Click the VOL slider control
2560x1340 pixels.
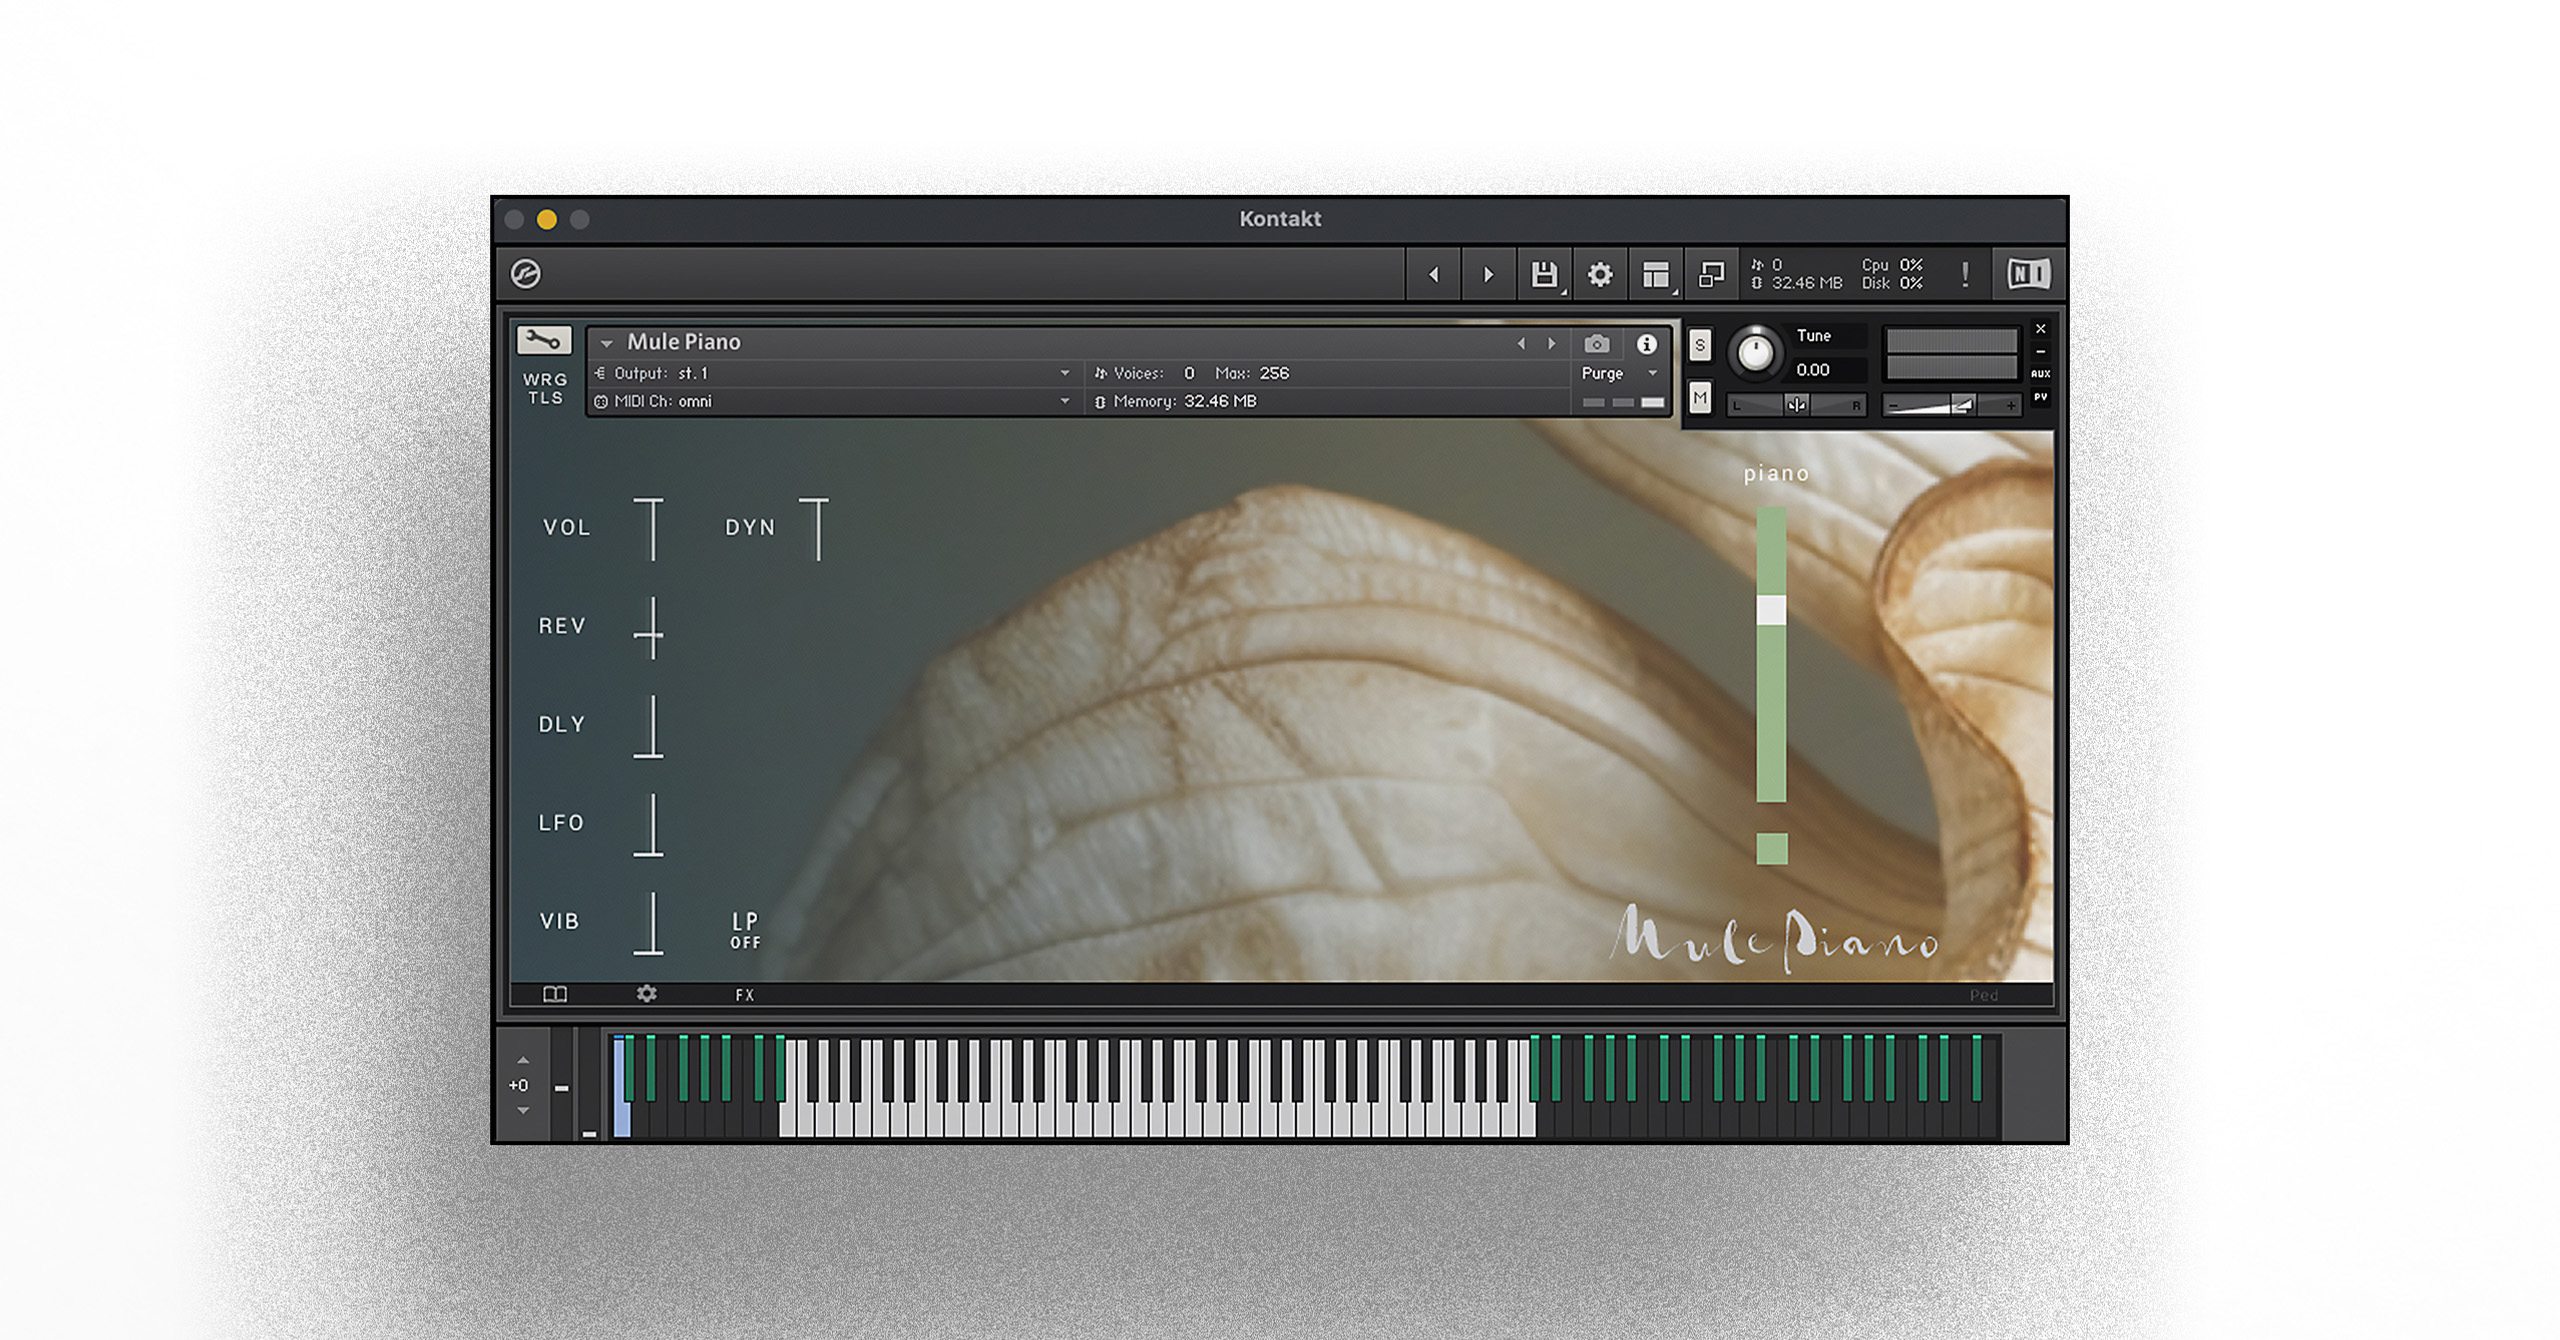(649, 528)
